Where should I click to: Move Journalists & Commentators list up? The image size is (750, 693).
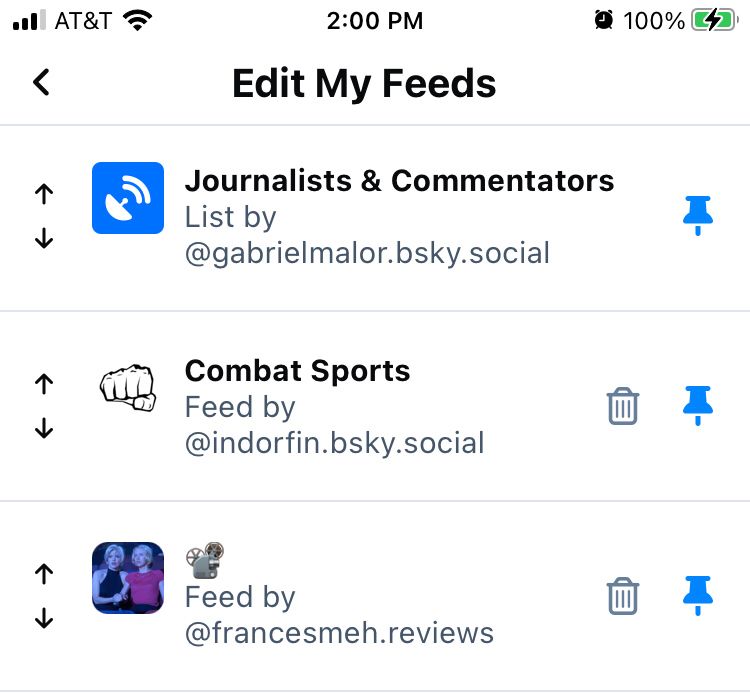pyautogui.click(x=44, y=194)
